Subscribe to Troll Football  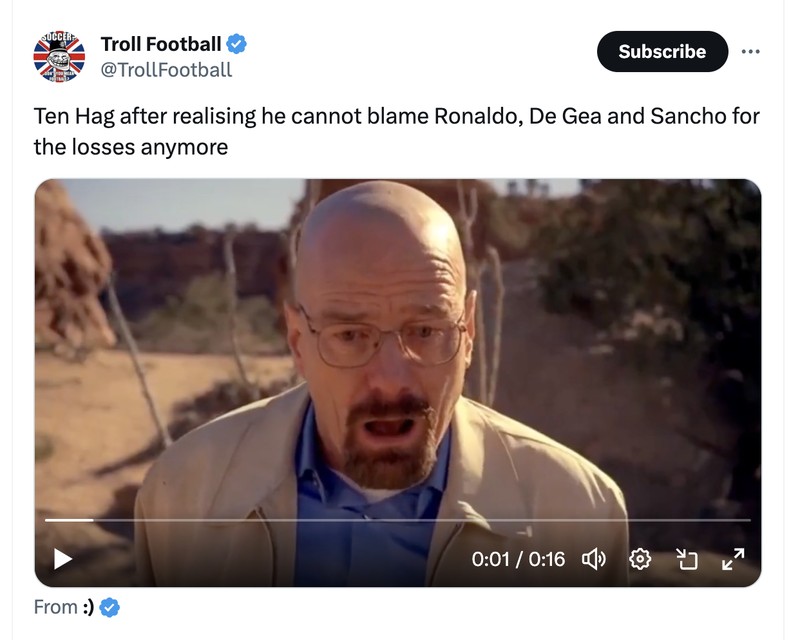coord(662,51)
